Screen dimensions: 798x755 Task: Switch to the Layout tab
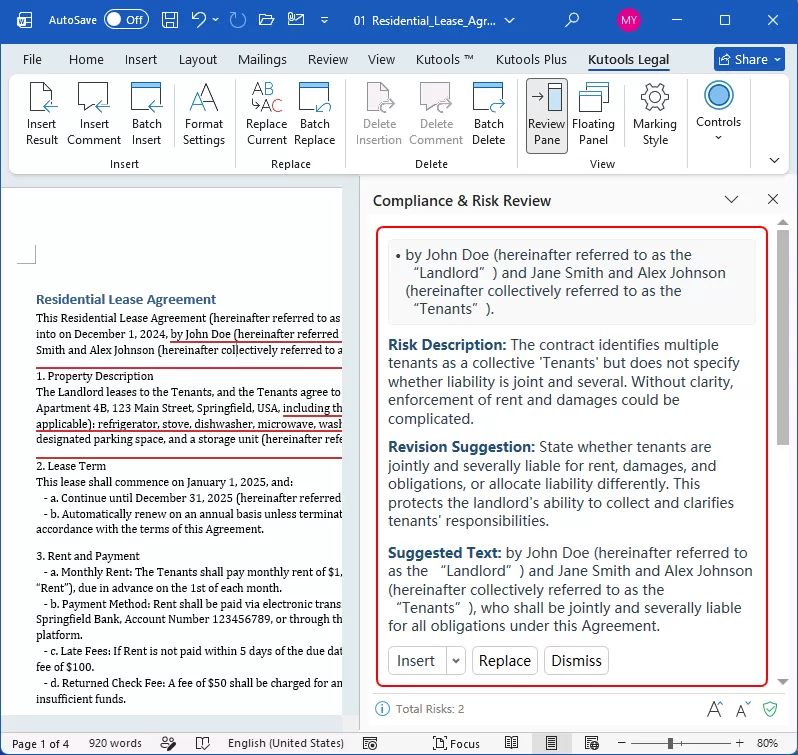point(197,60)
